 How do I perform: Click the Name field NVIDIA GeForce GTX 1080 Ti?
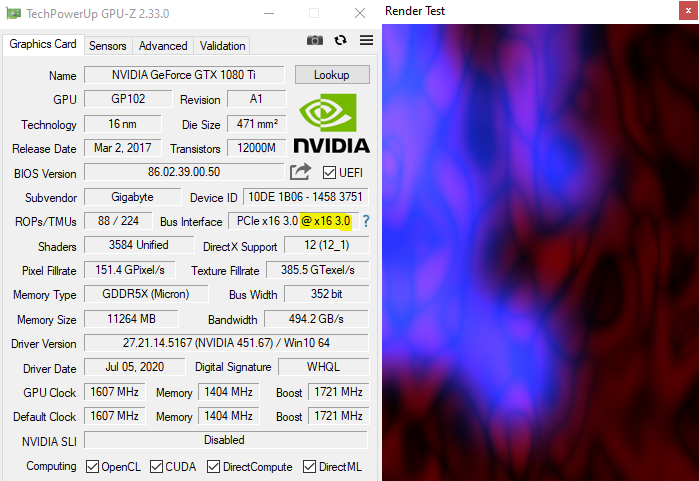[x=184, y=74]
